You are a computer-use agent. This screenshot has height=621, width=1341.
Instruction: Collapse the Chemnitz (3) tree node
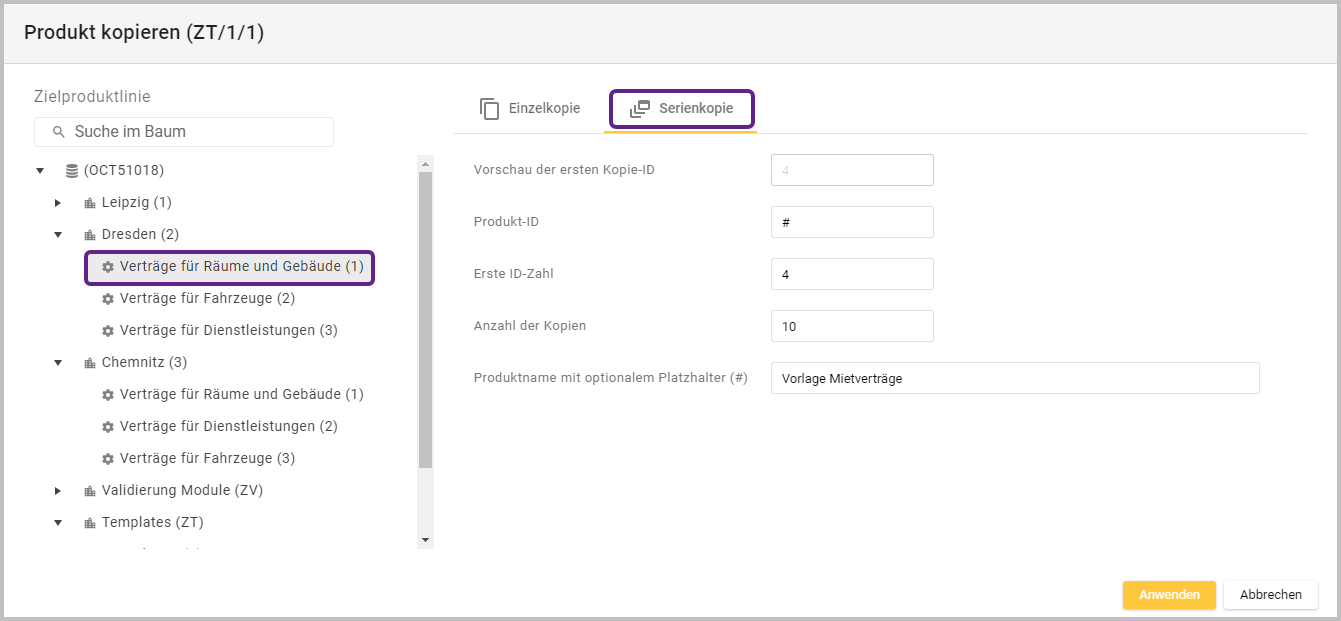point(58,363)
